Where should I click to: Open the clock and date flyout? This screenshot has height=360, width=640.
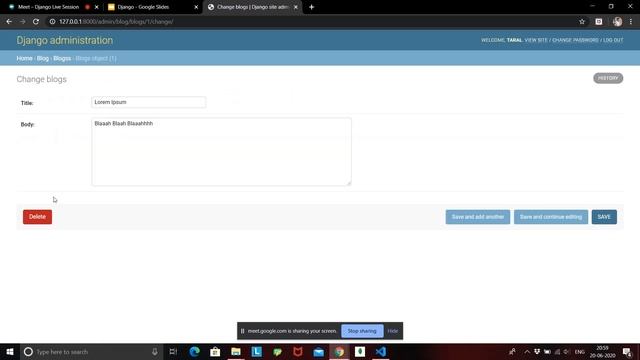coord(602,352)
